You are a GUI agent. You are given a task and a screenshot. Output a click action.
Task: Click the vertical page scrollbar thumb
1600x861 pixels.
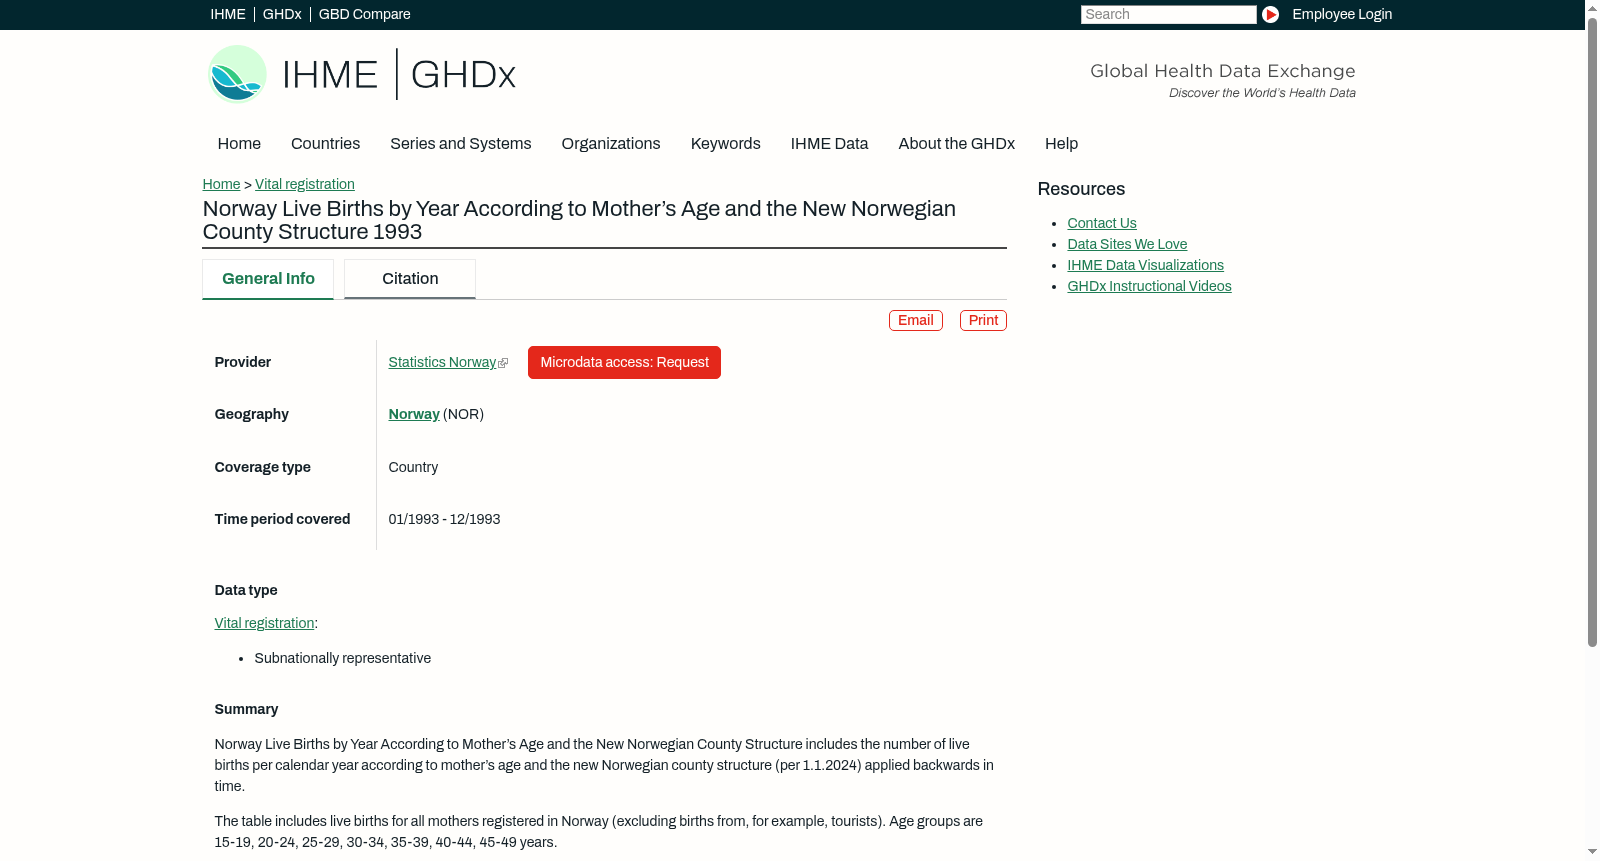tap(1592, 331)
